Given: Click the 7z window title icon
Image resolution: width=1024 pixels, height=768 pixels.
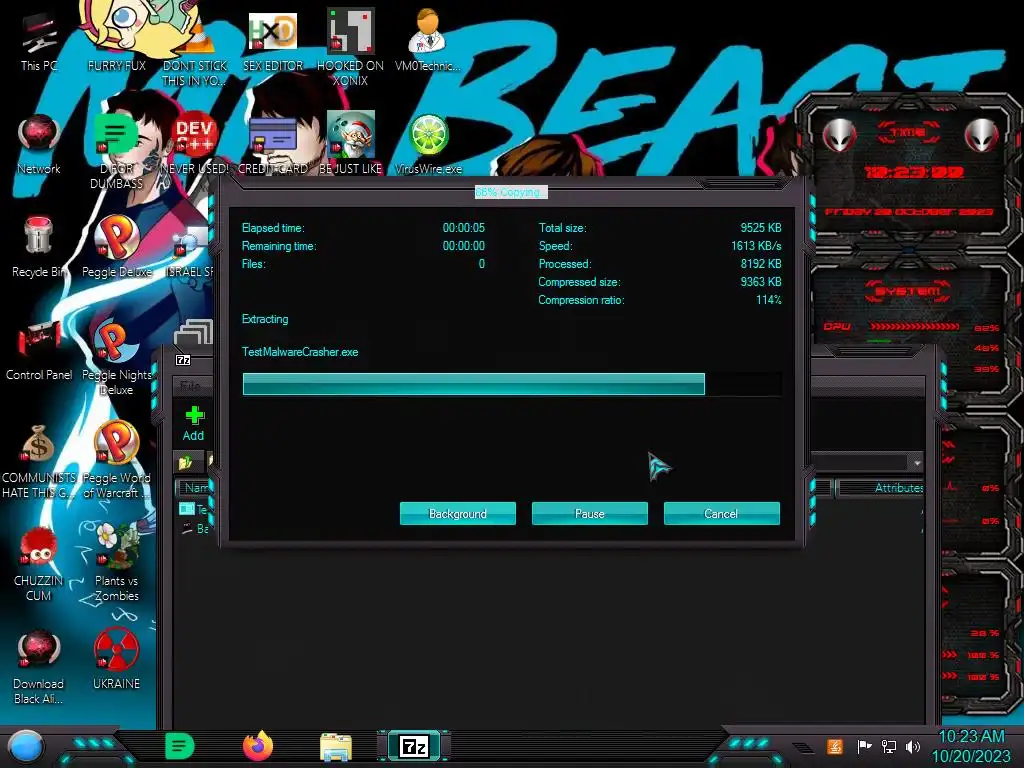Looking at the screenshot, I should point(183,360).
